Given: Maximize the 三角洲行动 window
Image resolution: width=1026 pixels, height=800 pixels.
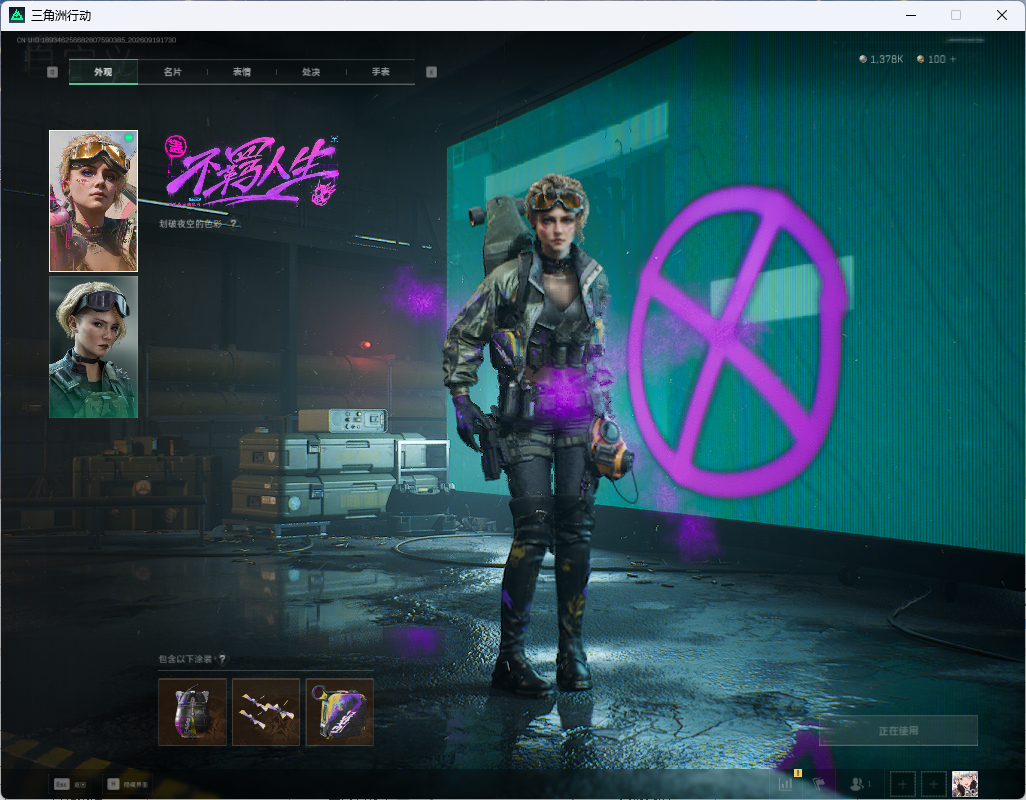Looking at the screenshot, I should [x=956, y=15].
